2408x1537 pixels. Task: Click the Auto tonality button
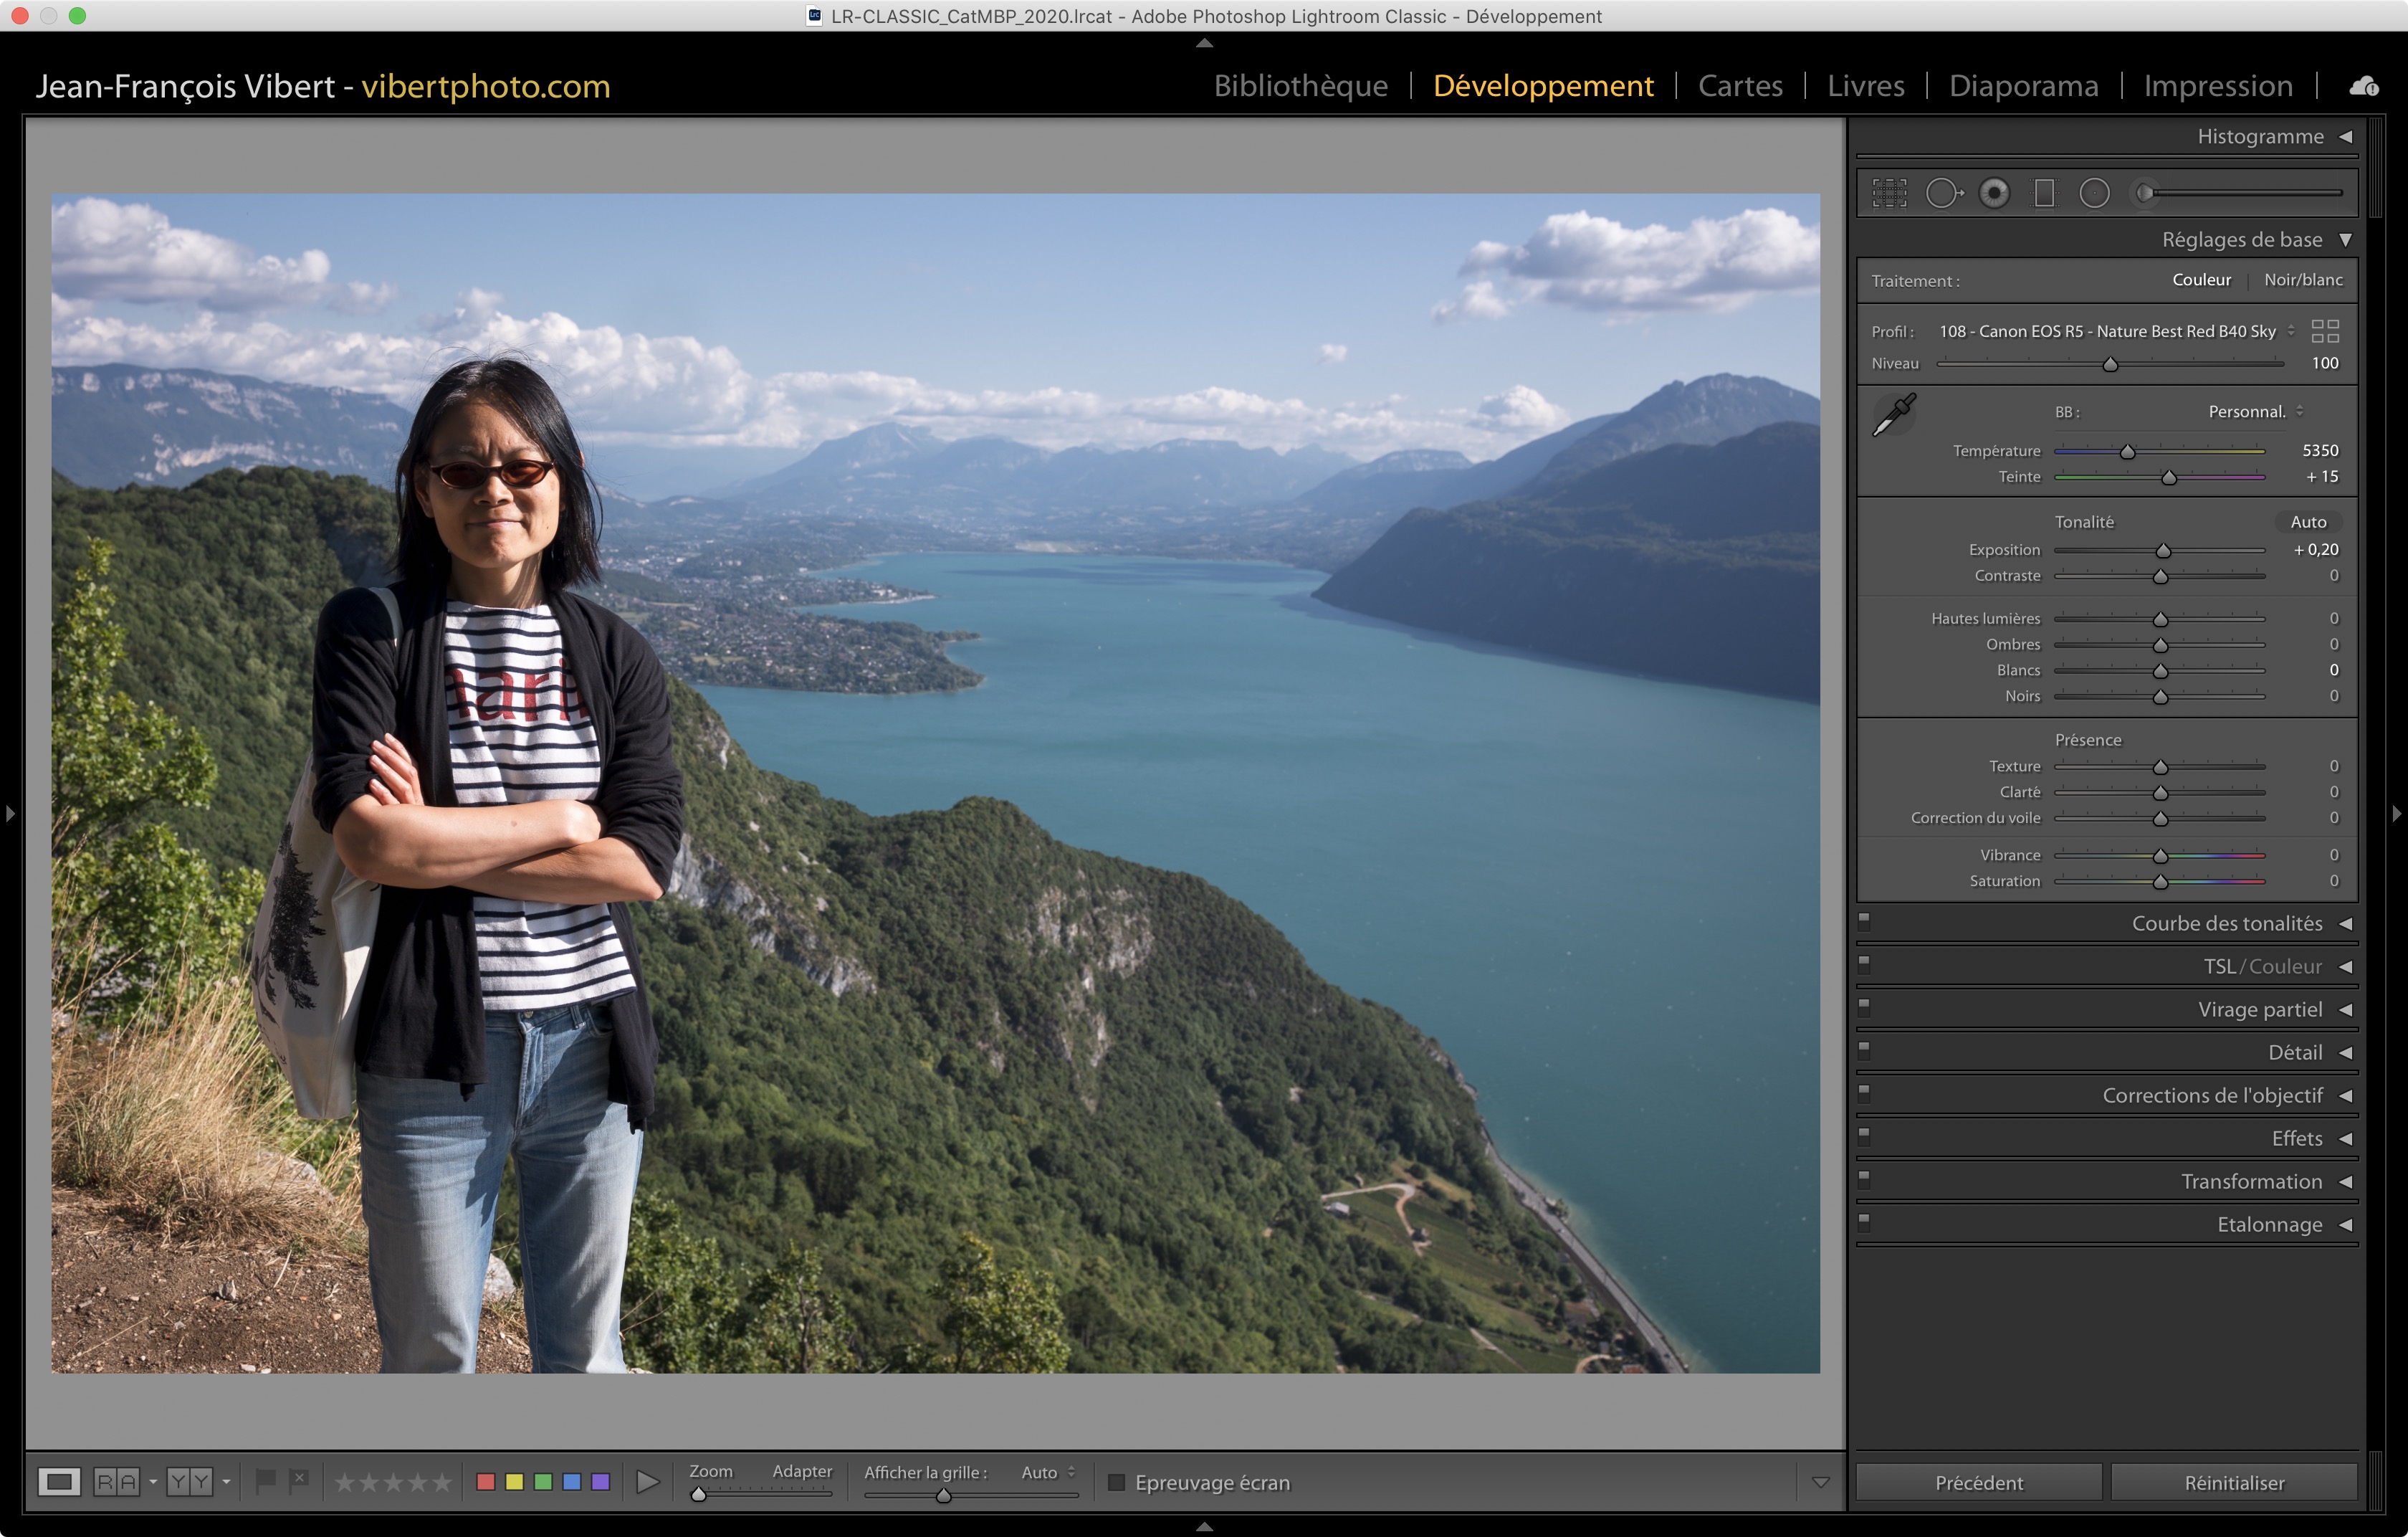coord(2308,522)
